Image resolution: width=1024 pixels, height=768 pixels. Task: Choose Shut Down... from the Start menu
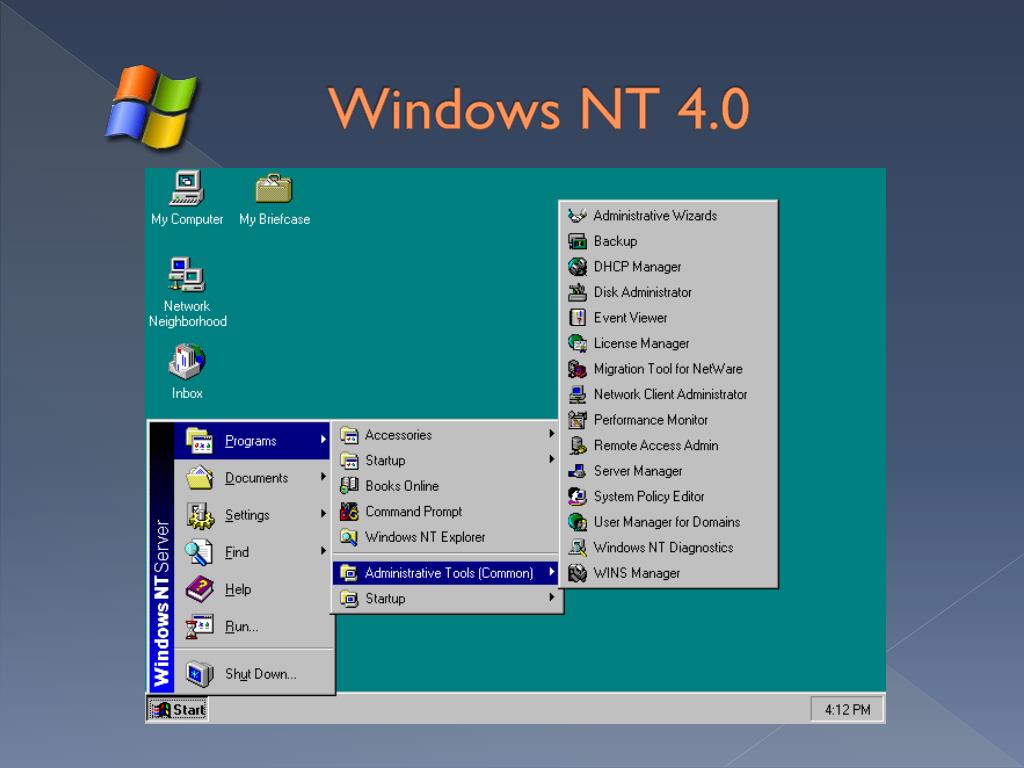(252, 673)
